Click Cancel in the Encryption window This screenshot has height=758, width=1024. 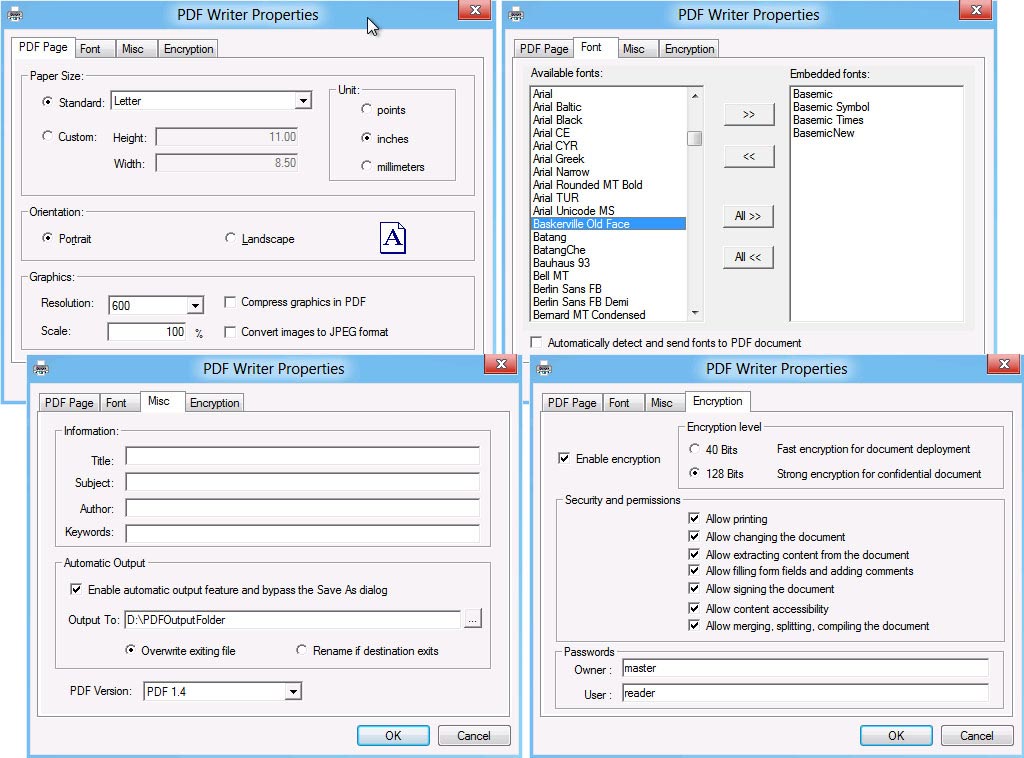pyautogui.click(x=976, y=735)
